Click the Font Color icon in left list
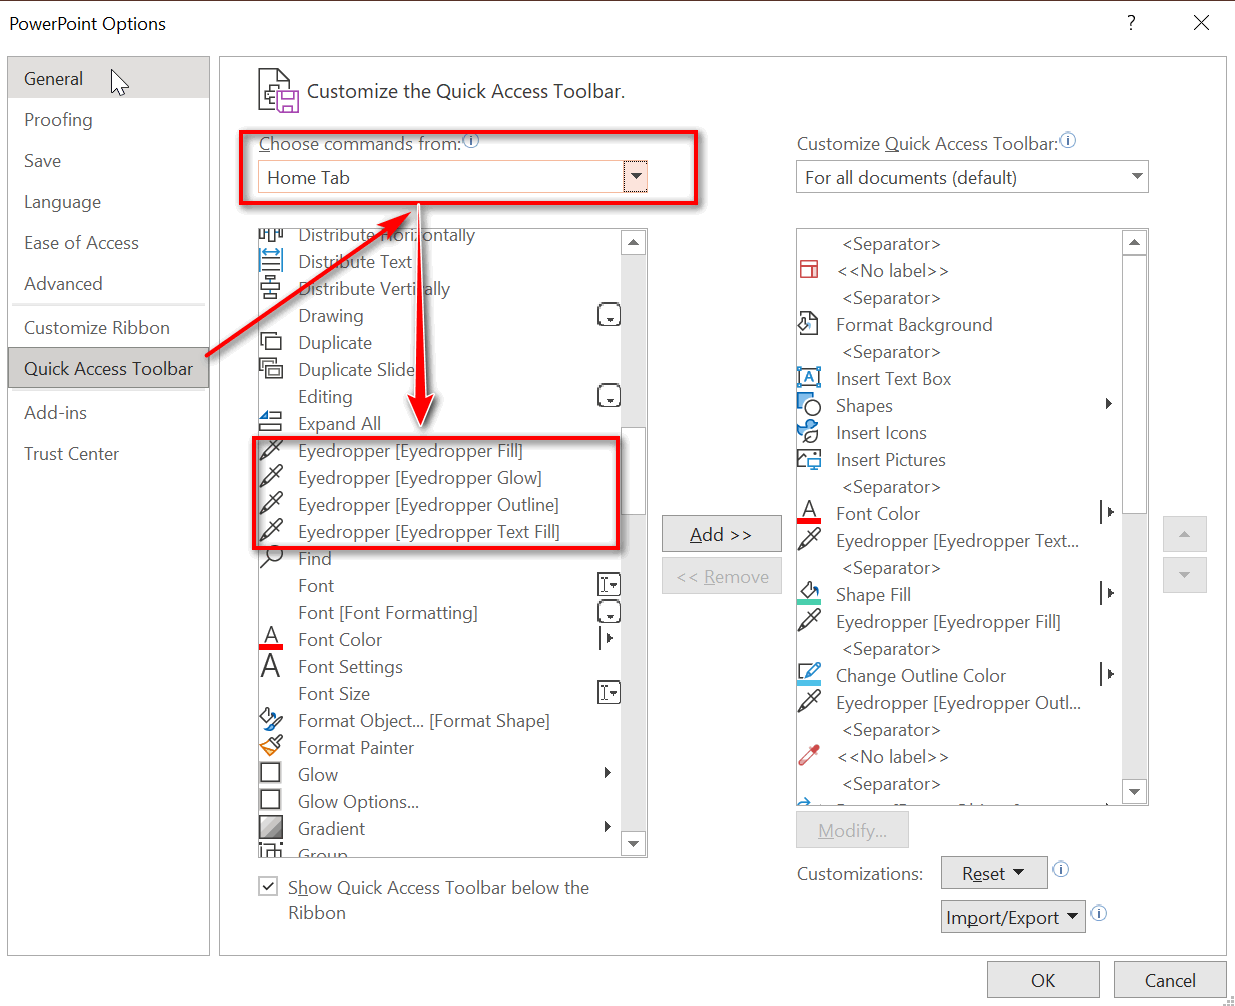This screenshot has height=1006, width=1235. pos(271,638)
